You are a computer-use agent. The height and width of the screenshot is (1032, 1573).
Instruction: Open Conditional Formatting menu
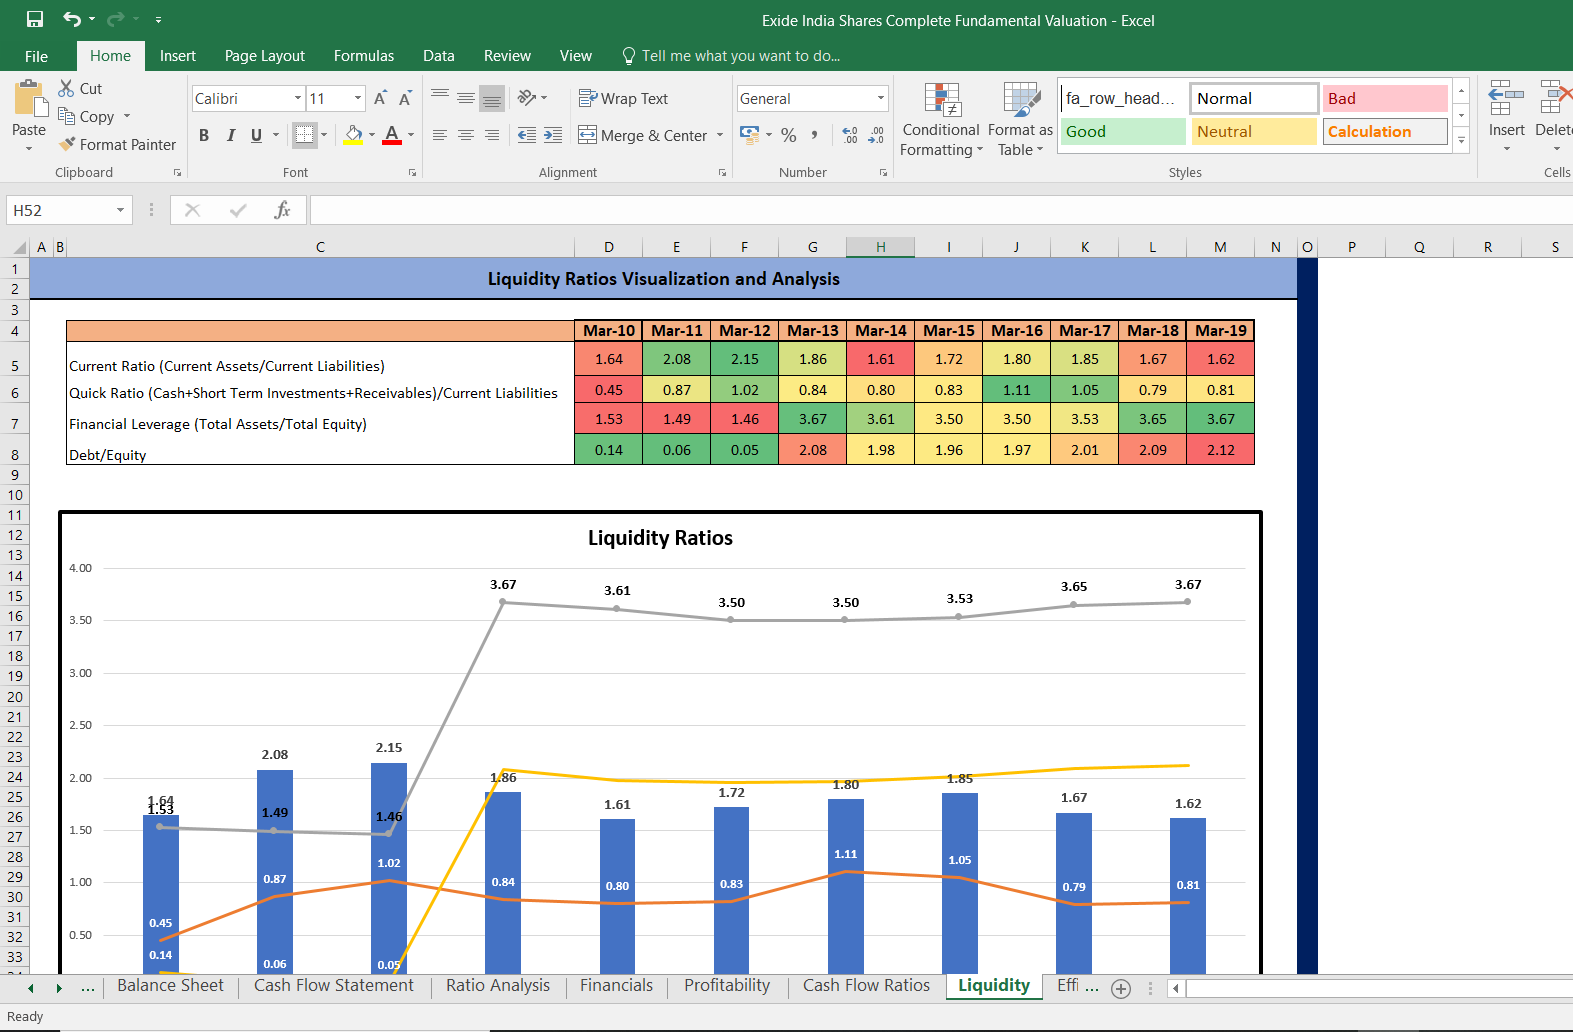click(941, 120)
